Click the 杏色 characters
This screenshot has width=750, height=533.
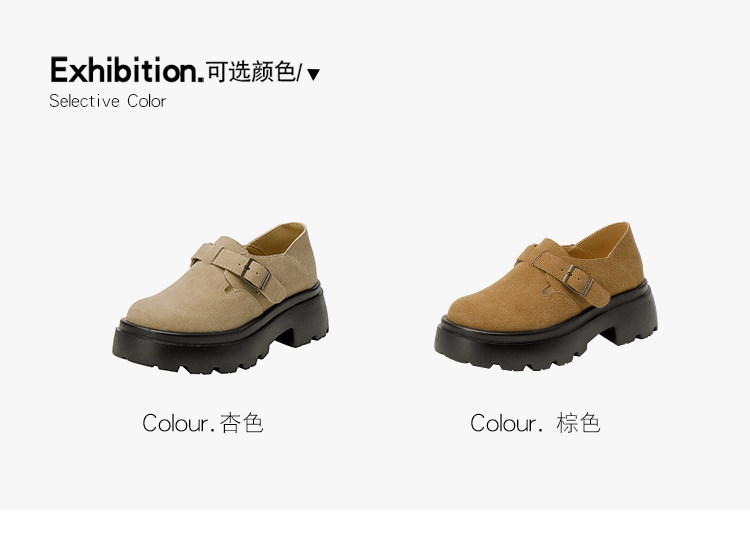coord(242,423)
